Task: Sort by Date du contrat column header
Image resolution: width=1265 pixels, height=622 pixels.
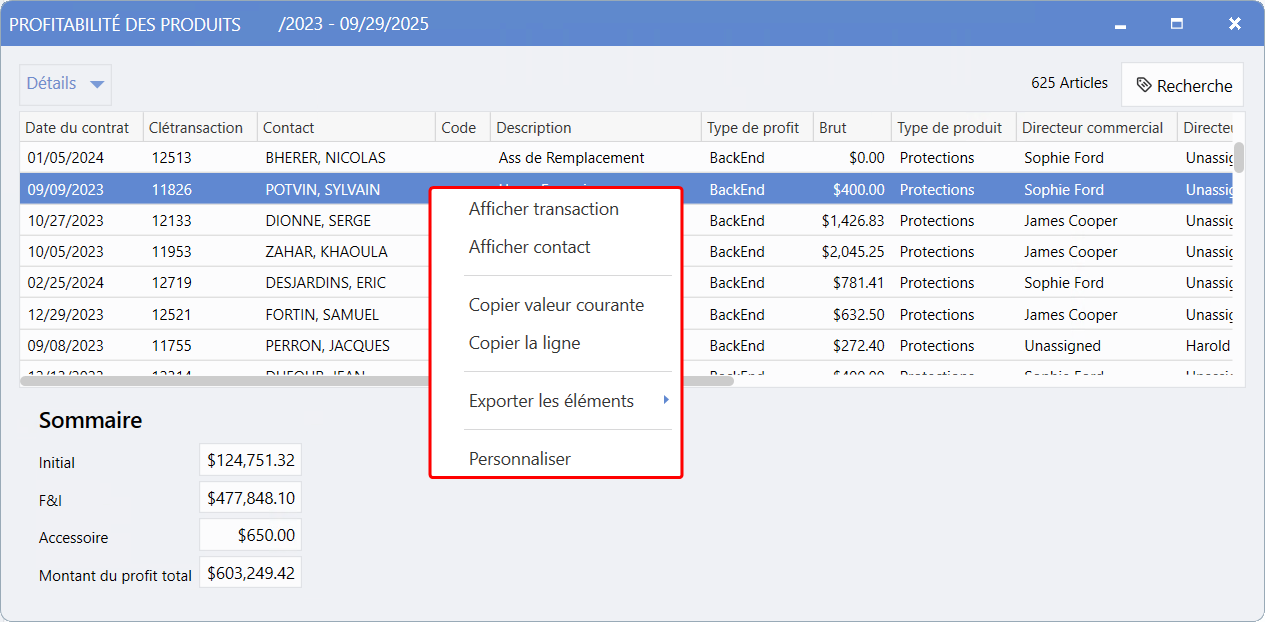Action: [78, 128]
